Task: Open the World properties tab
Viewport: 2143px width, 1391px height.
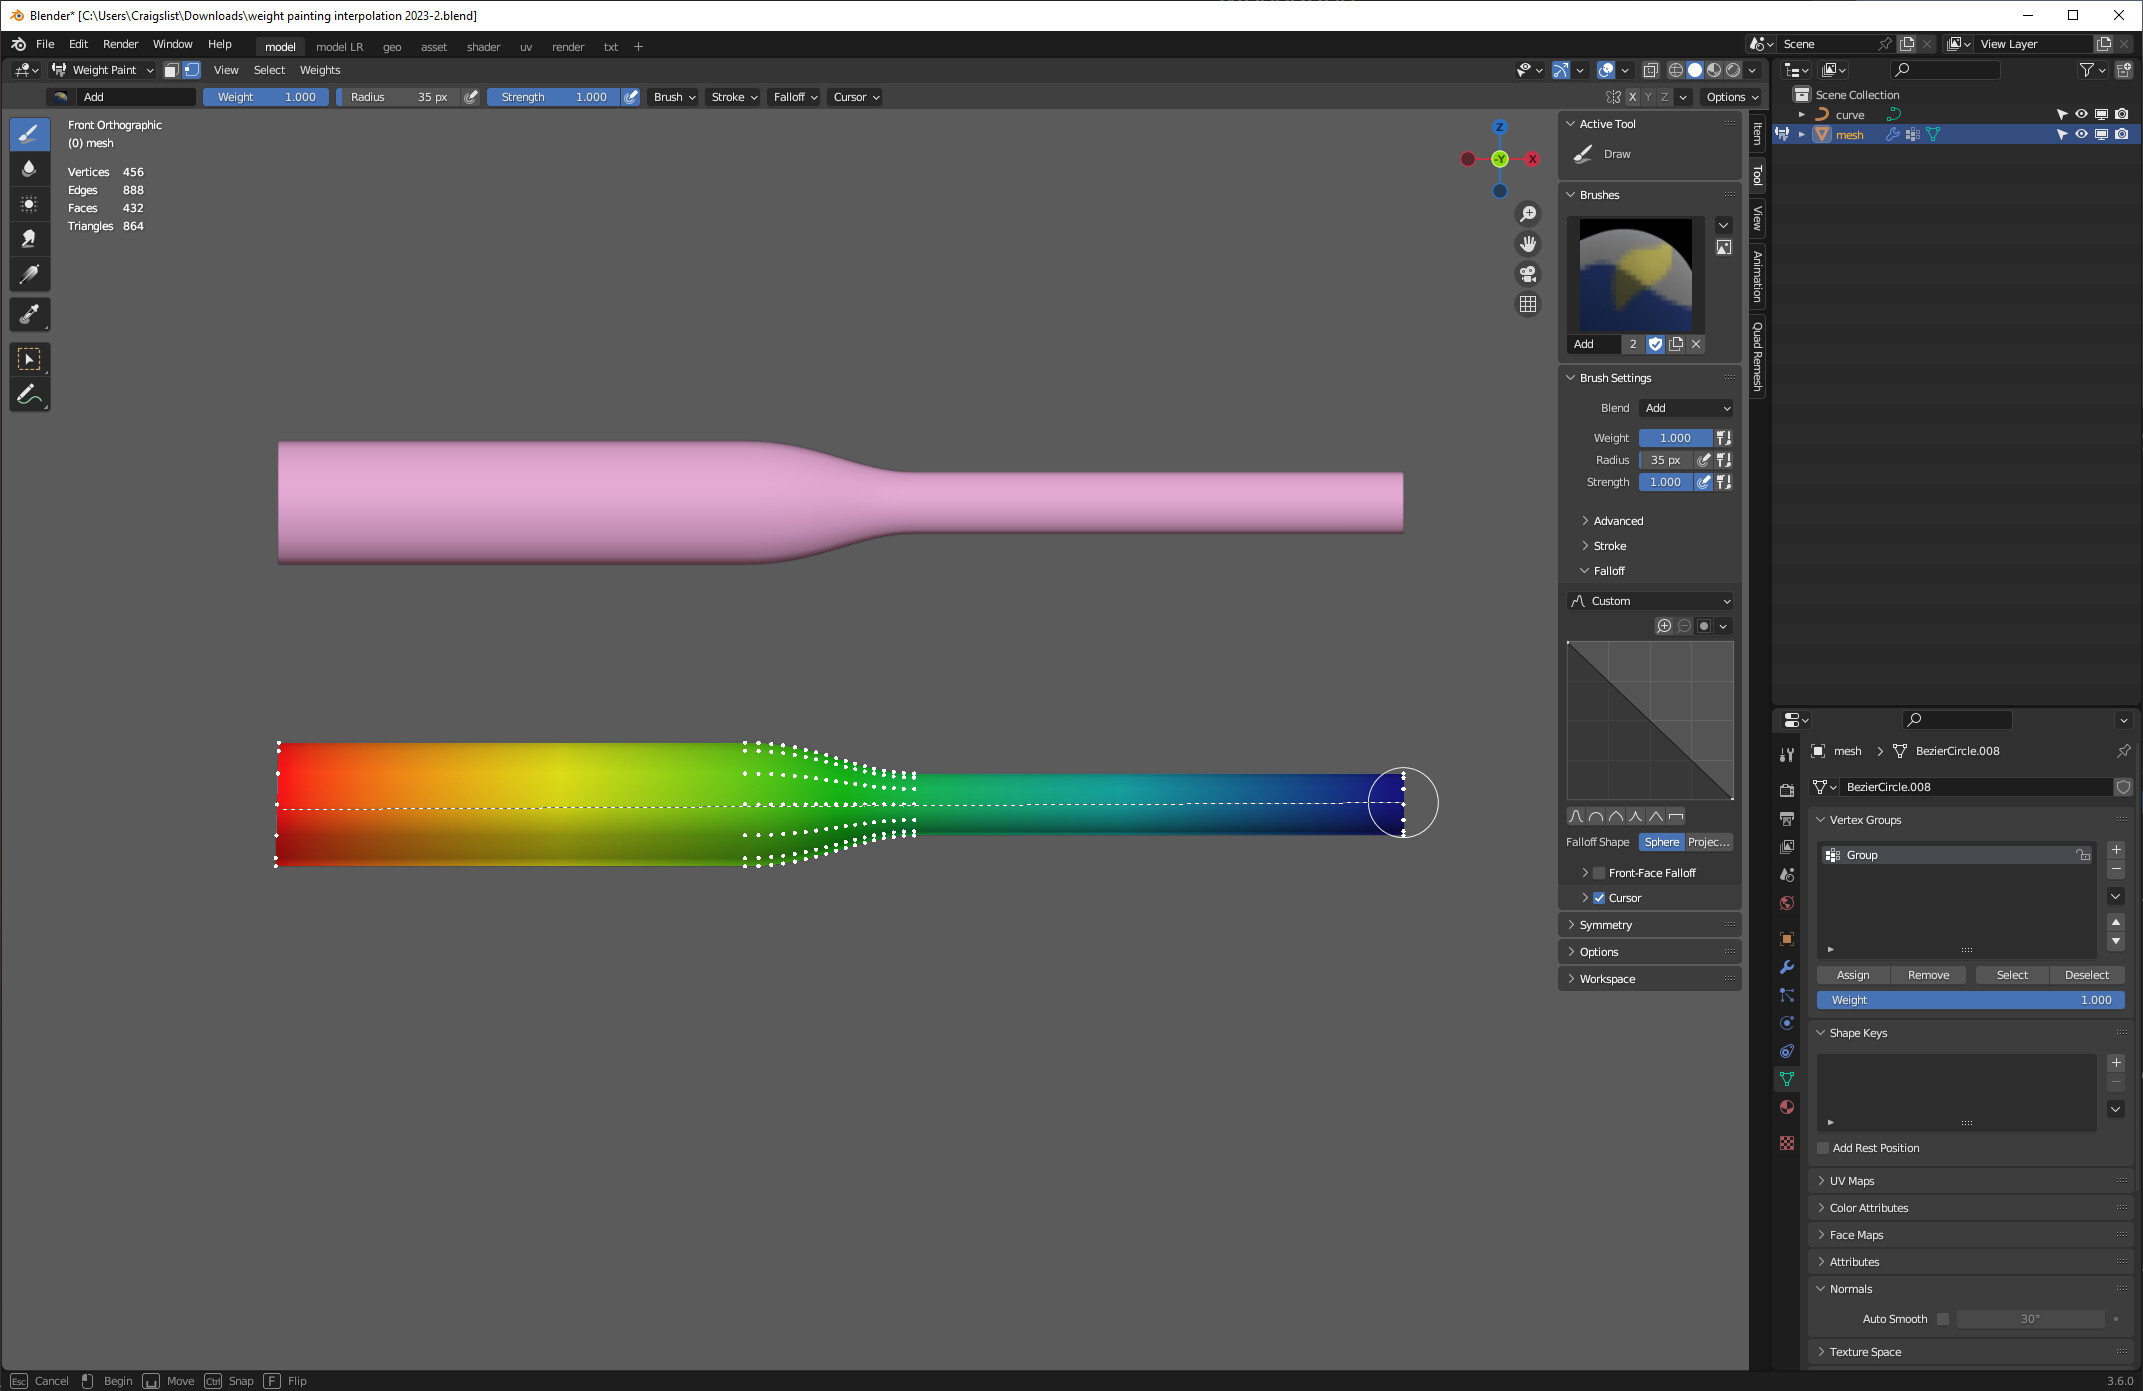Action: tap(1787, 903)
